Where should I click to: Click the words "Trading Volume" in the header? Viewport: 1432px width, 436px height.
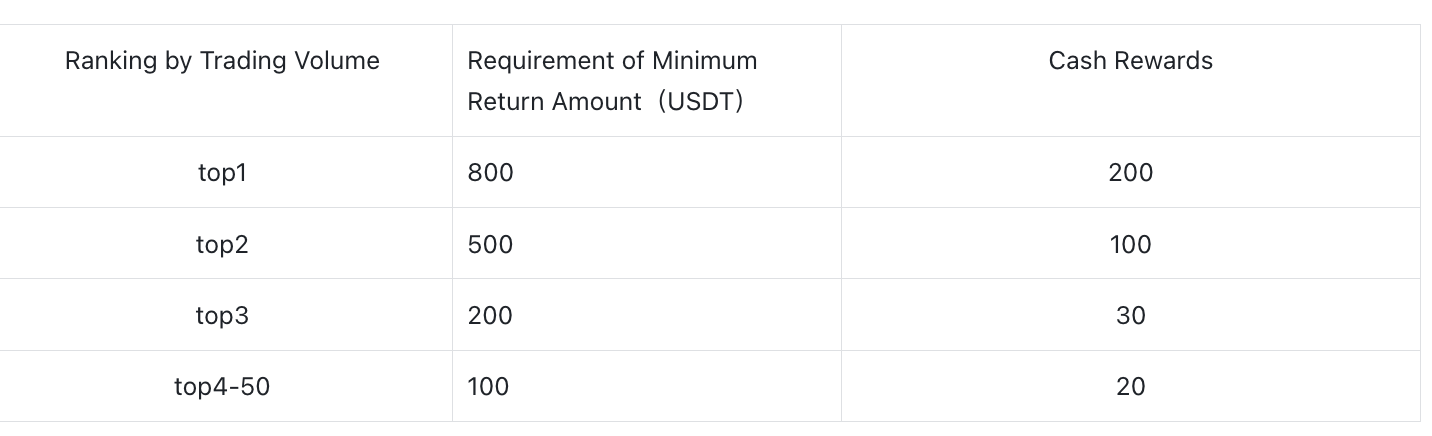[289, 61]
